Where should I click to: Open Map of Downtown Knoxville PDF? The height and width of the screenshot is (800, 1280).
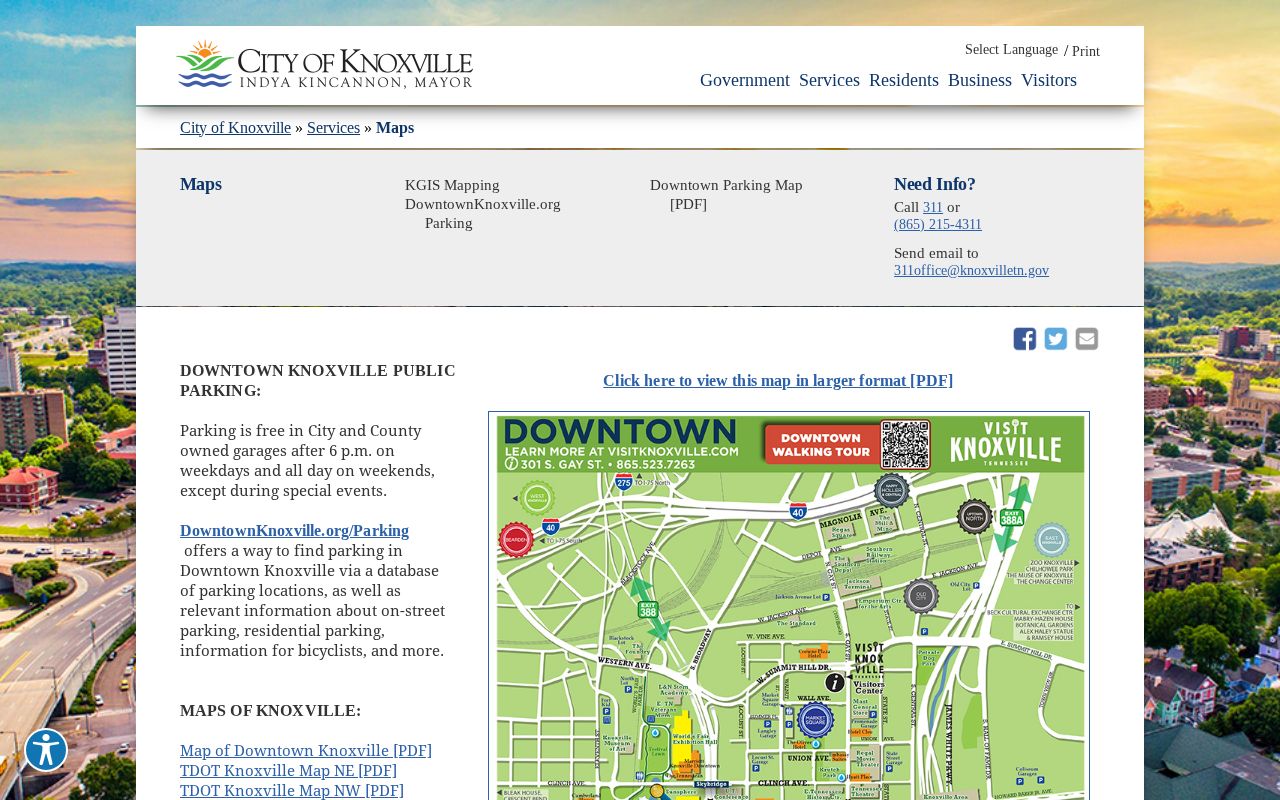pos(306,751)
